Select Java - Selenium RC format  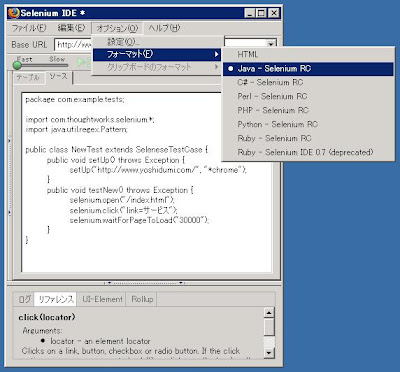coord(308,69)
